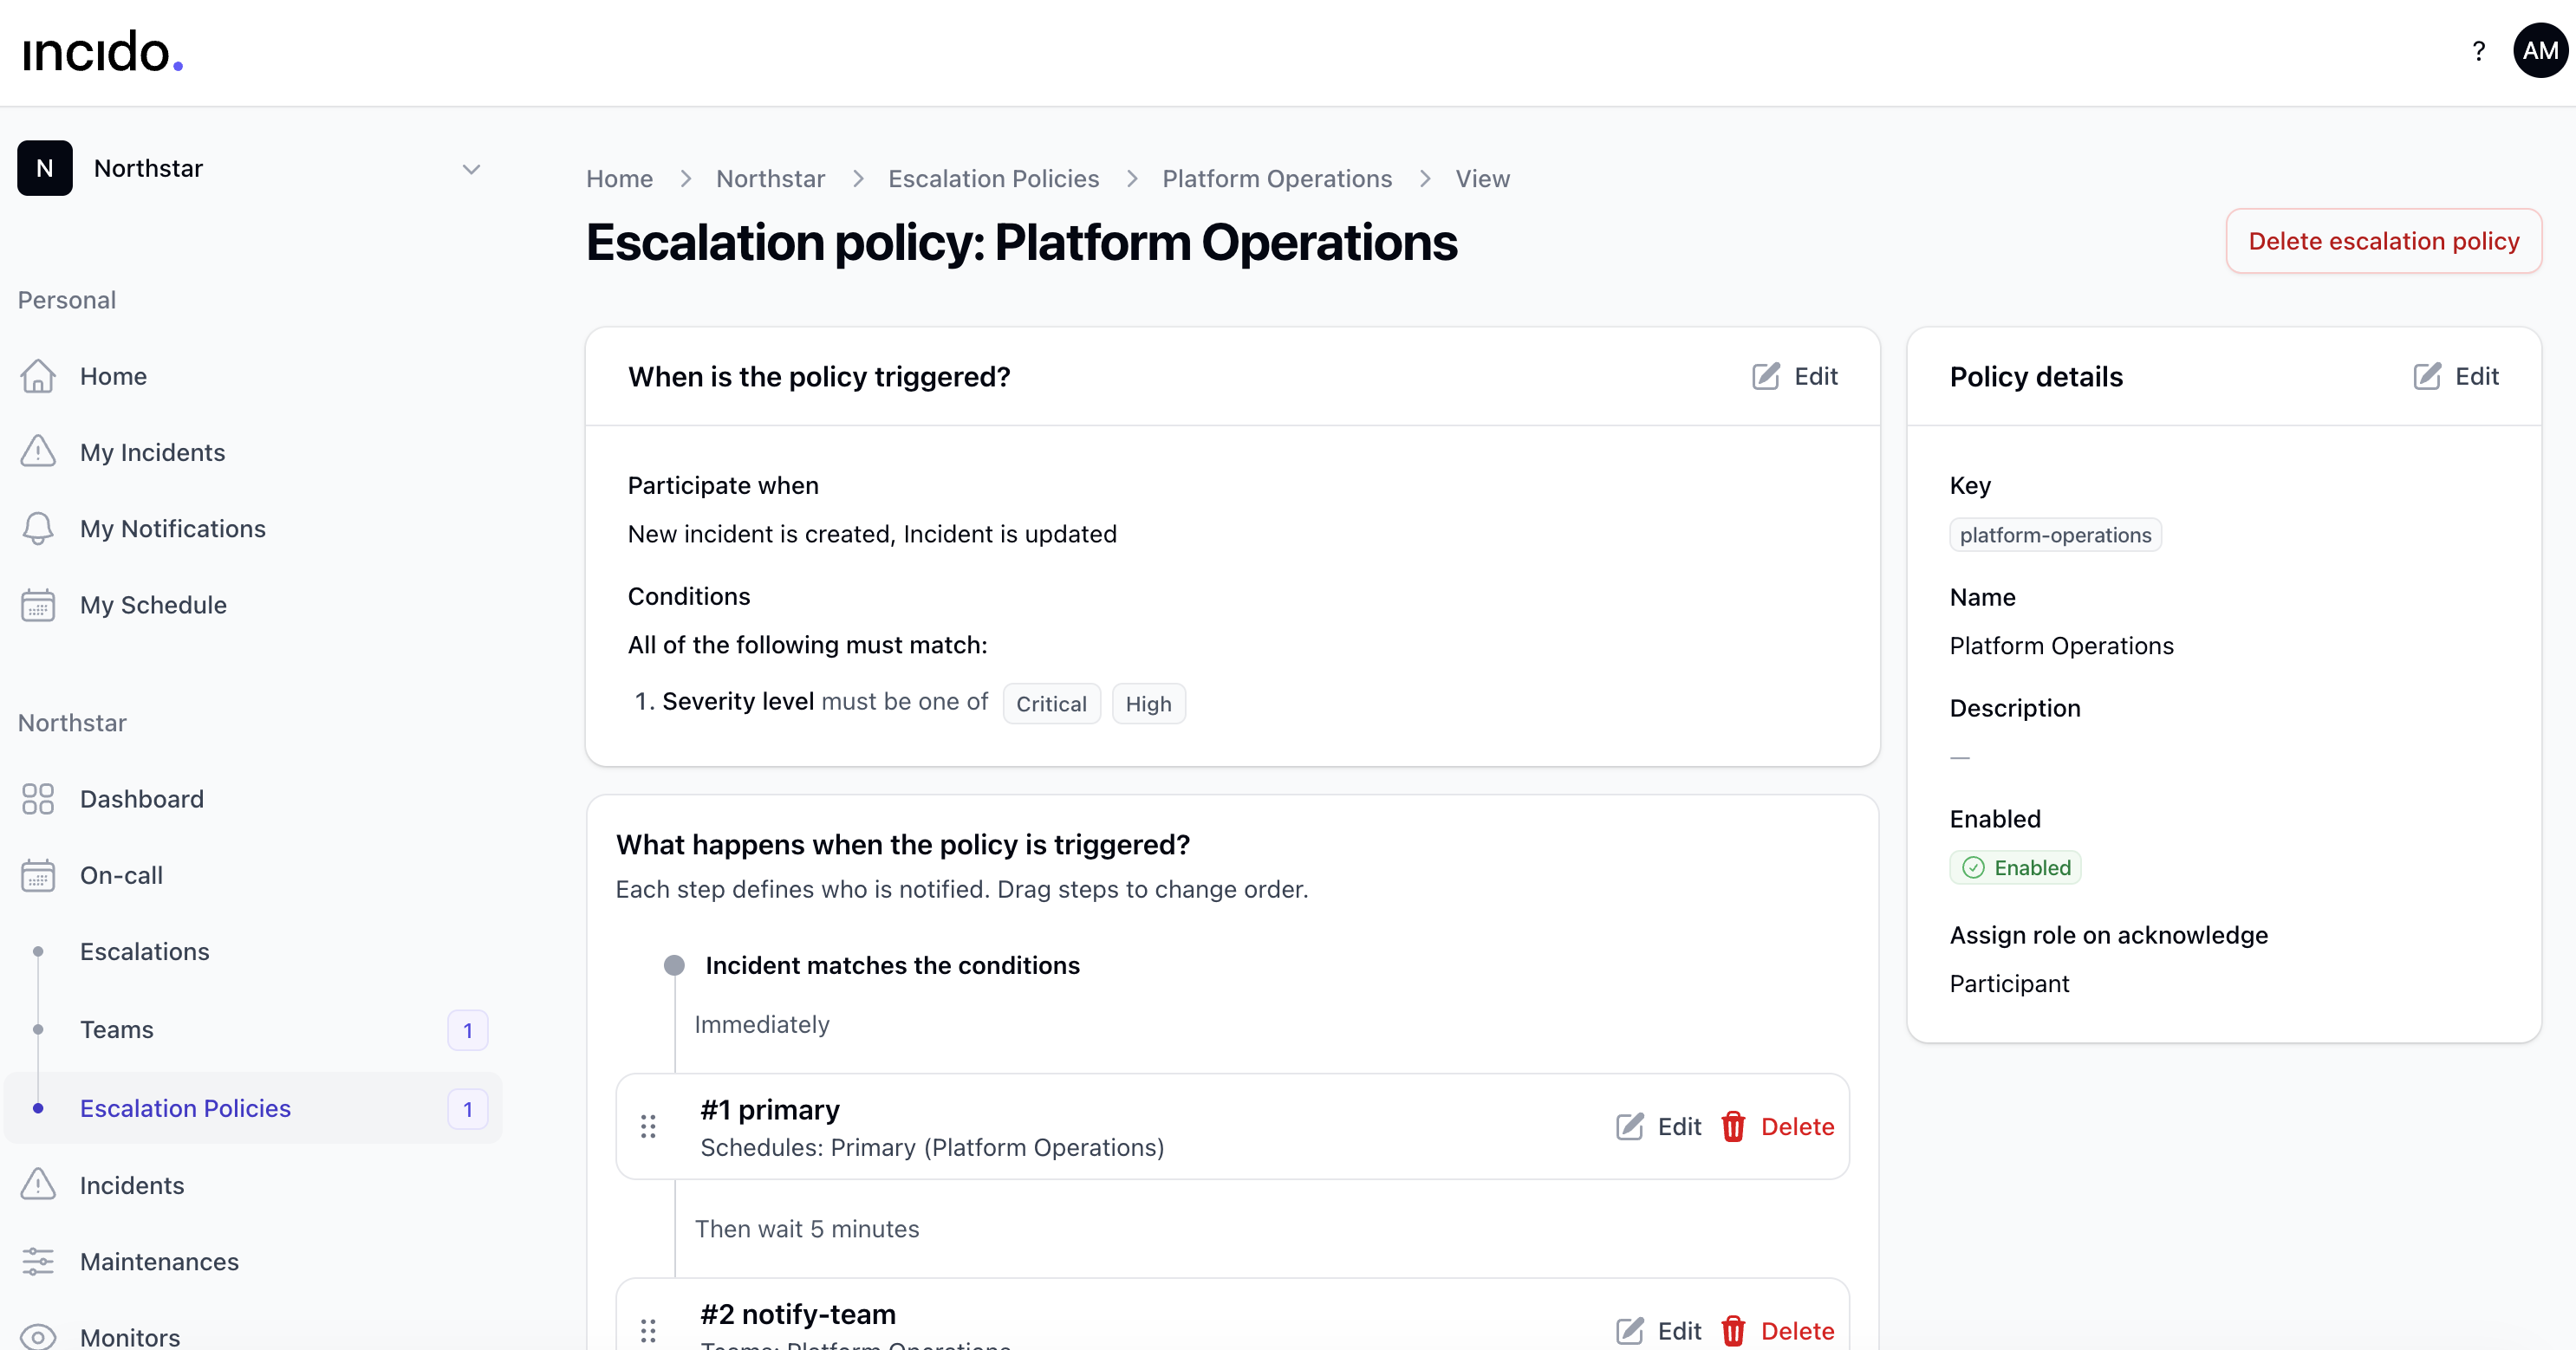
Task: Open the help question mark icon
Action: pos(2478,51)
